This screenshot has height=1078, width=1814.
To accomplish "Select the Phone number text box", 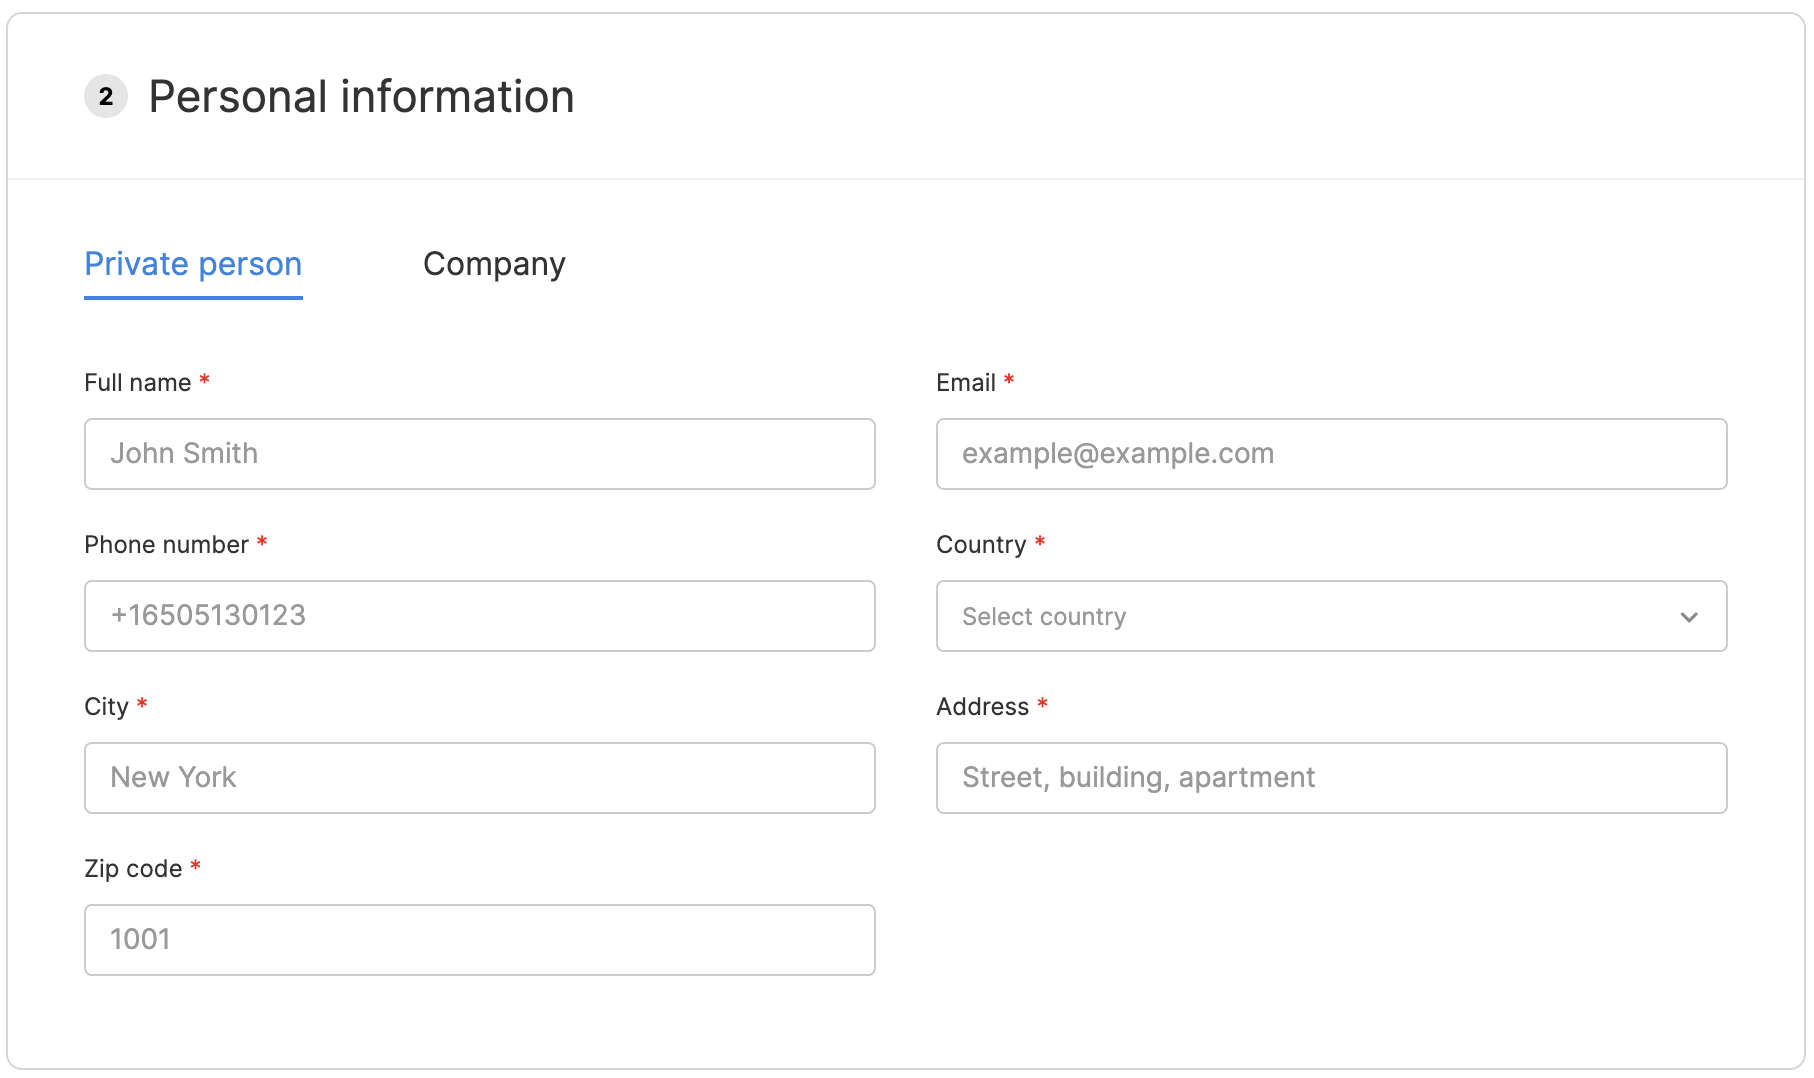I will point(480,616).
